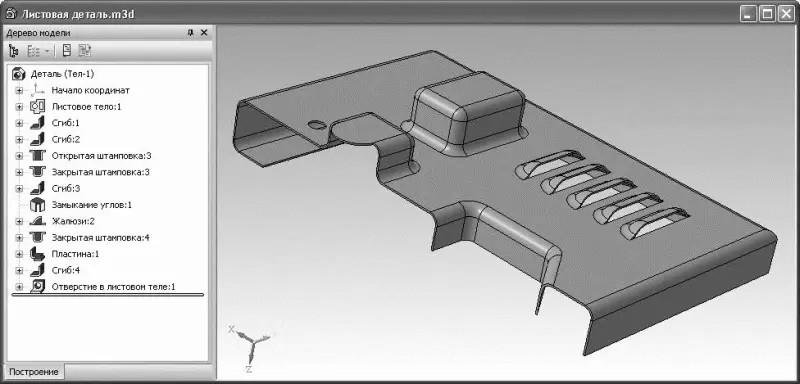The height and width of the screenshot is (384, 800).
Task: Open the tree view mode dropdown arrow
Action: pos(47,50)
